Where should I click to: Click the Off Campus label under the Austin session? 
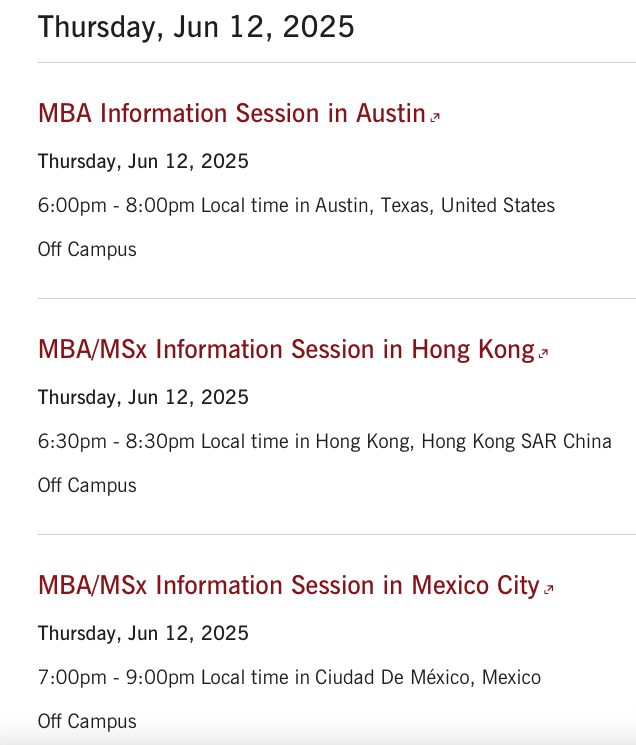pyautogui.click(x=87, y=249)
